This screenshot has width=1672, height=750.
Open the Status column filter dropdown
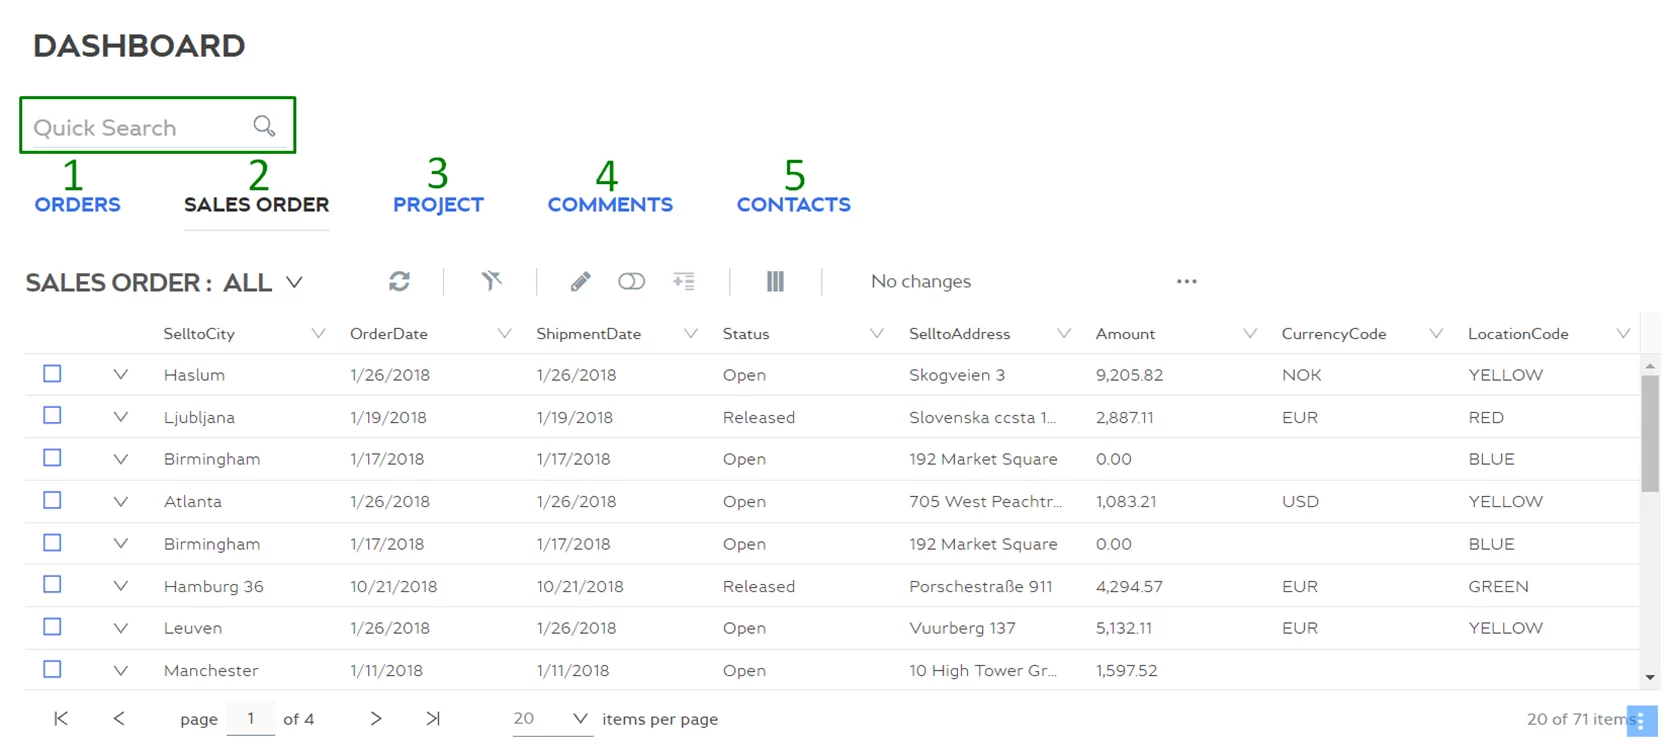click(876, 334)
